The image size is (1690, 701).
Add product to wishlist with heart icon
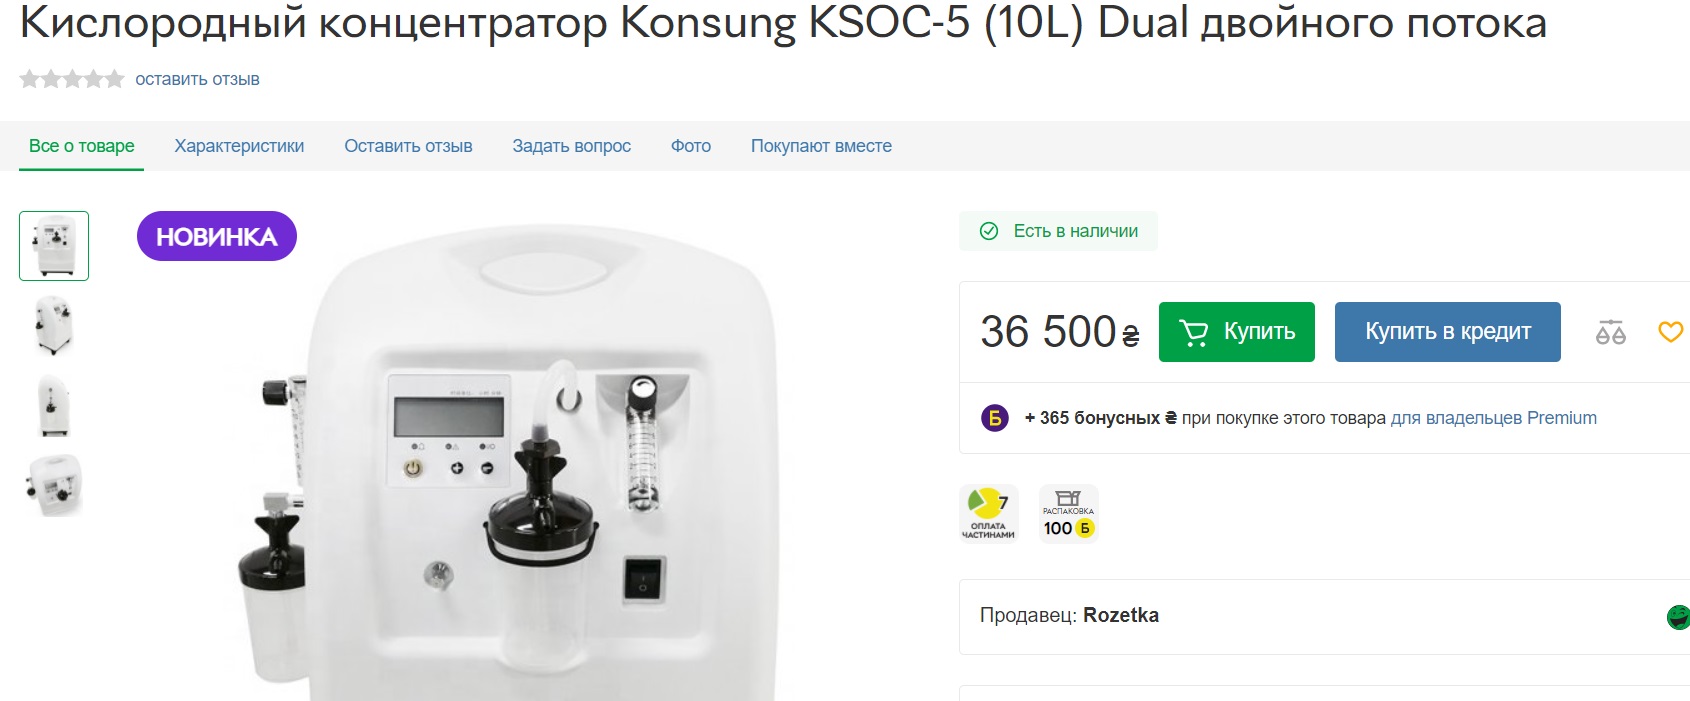click(x=1671, y=331)
